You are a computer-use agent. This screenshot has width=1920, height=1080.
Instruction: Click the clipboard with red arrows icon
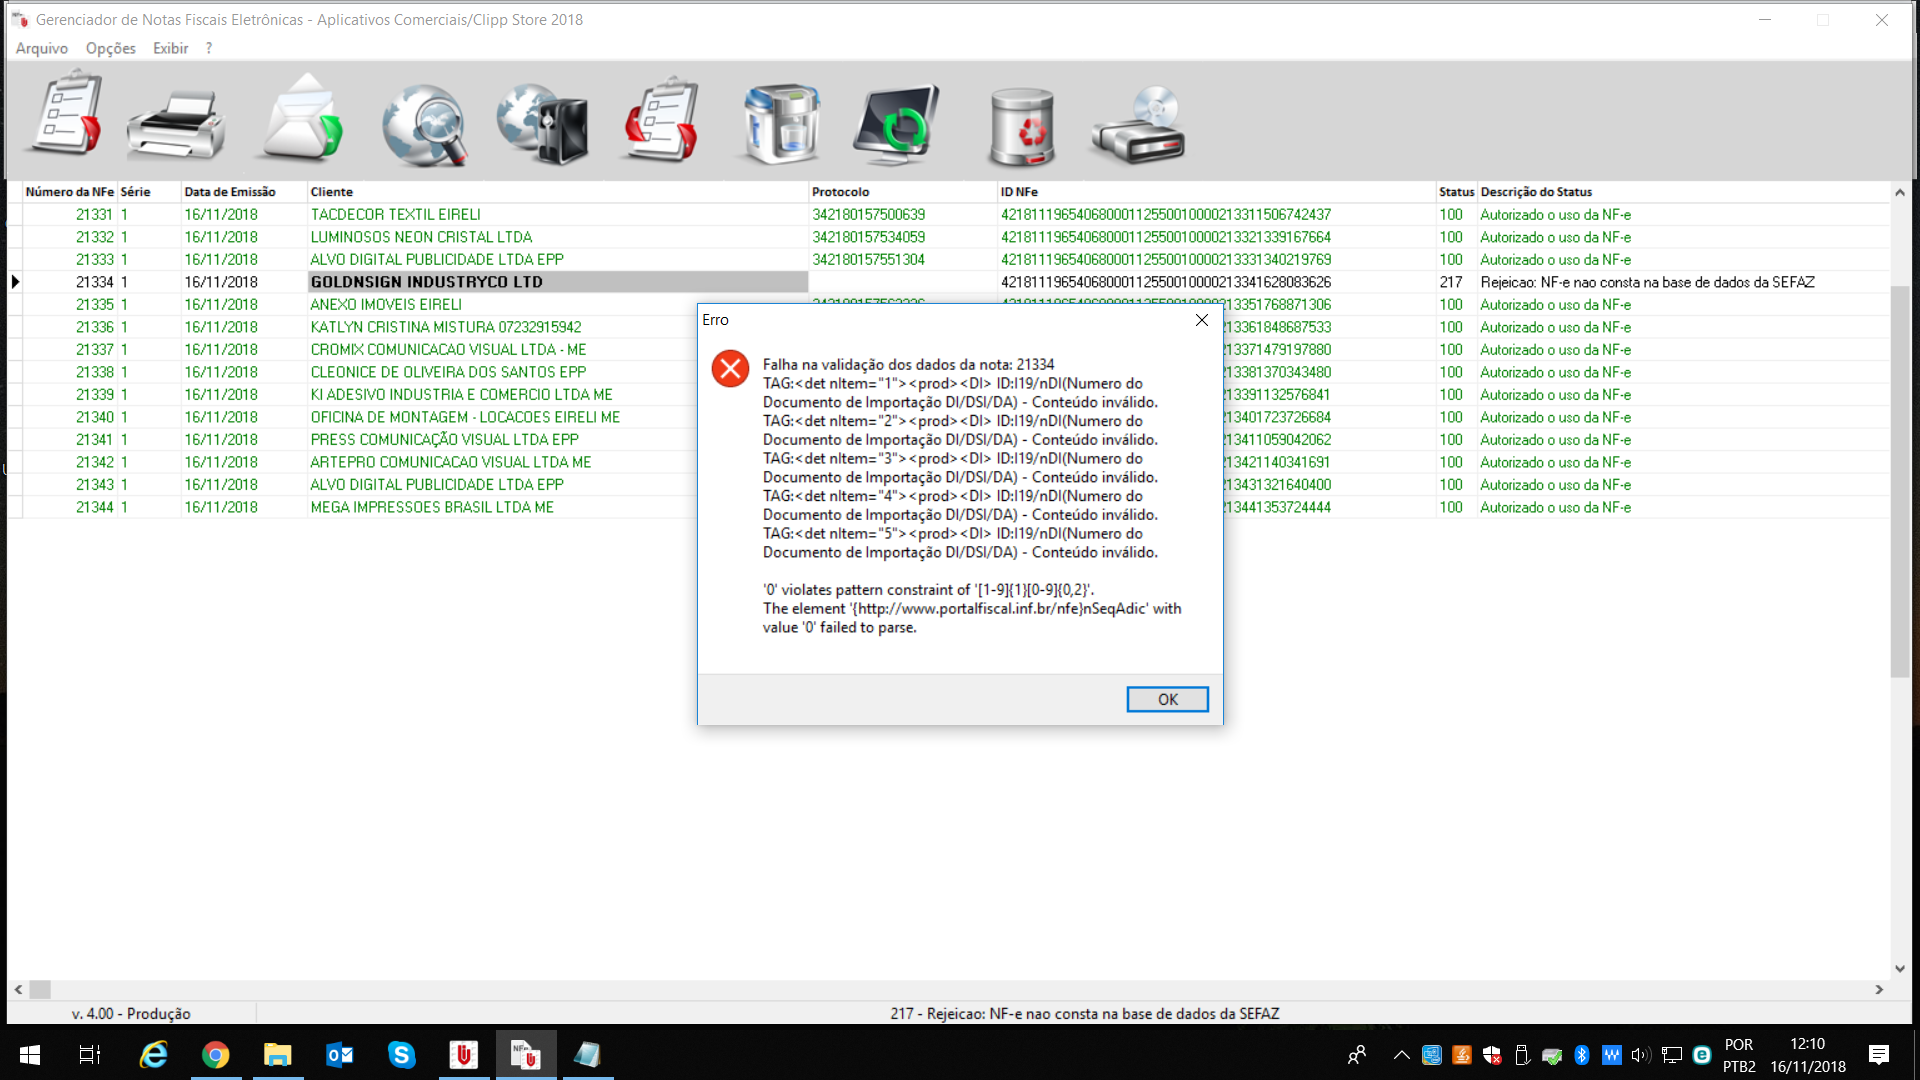(660, 120)
